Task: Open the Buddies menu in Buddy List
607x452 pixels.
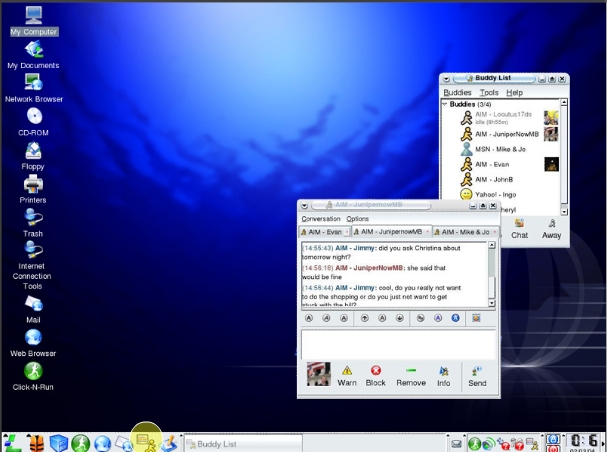Action: (457, 92)
